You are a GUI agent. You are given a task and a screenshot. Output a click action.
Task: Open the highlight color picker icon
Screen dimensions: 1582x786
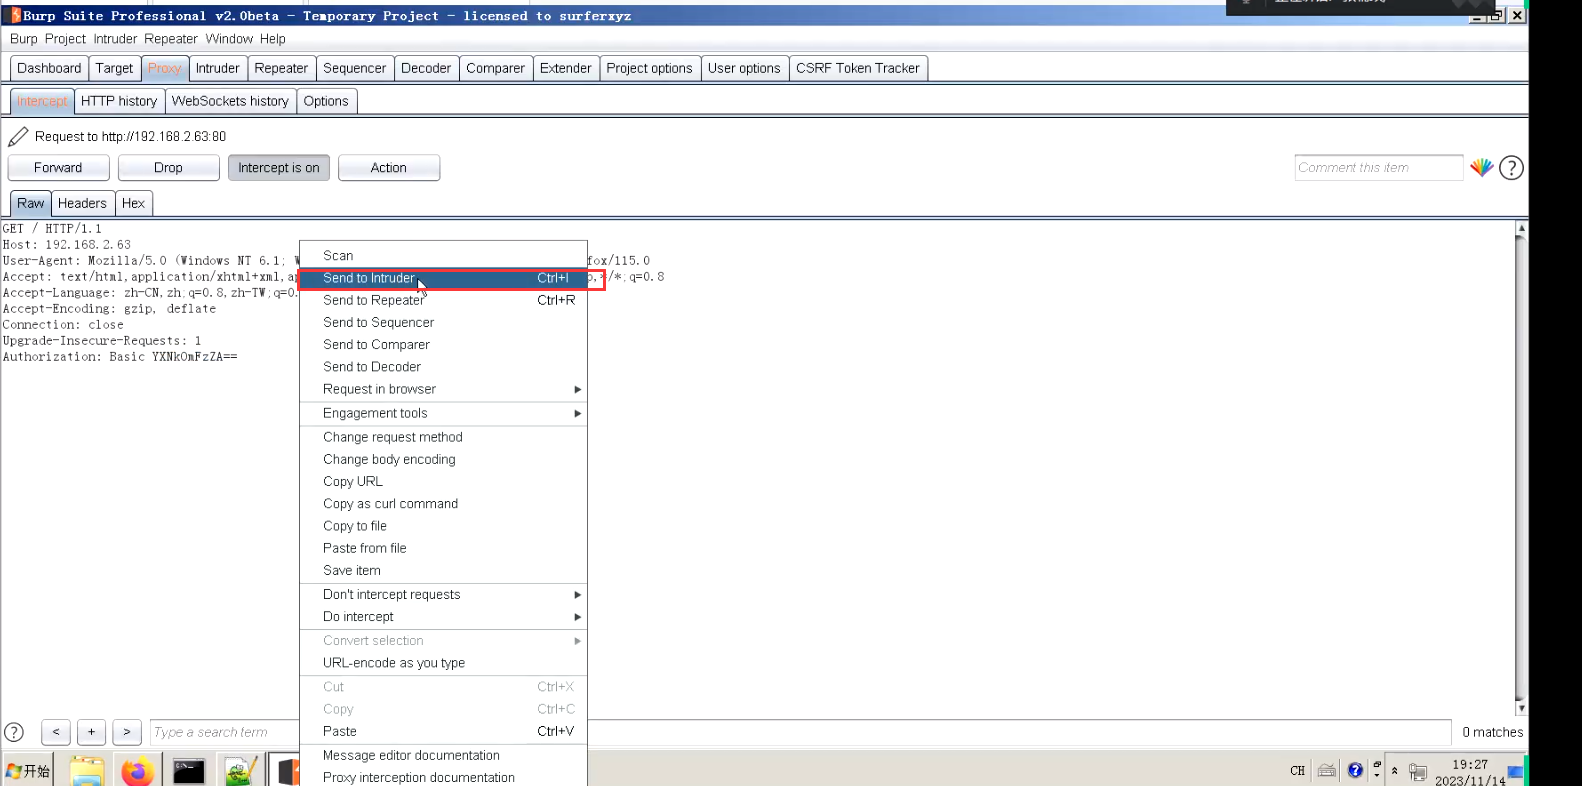[1482, 168]
